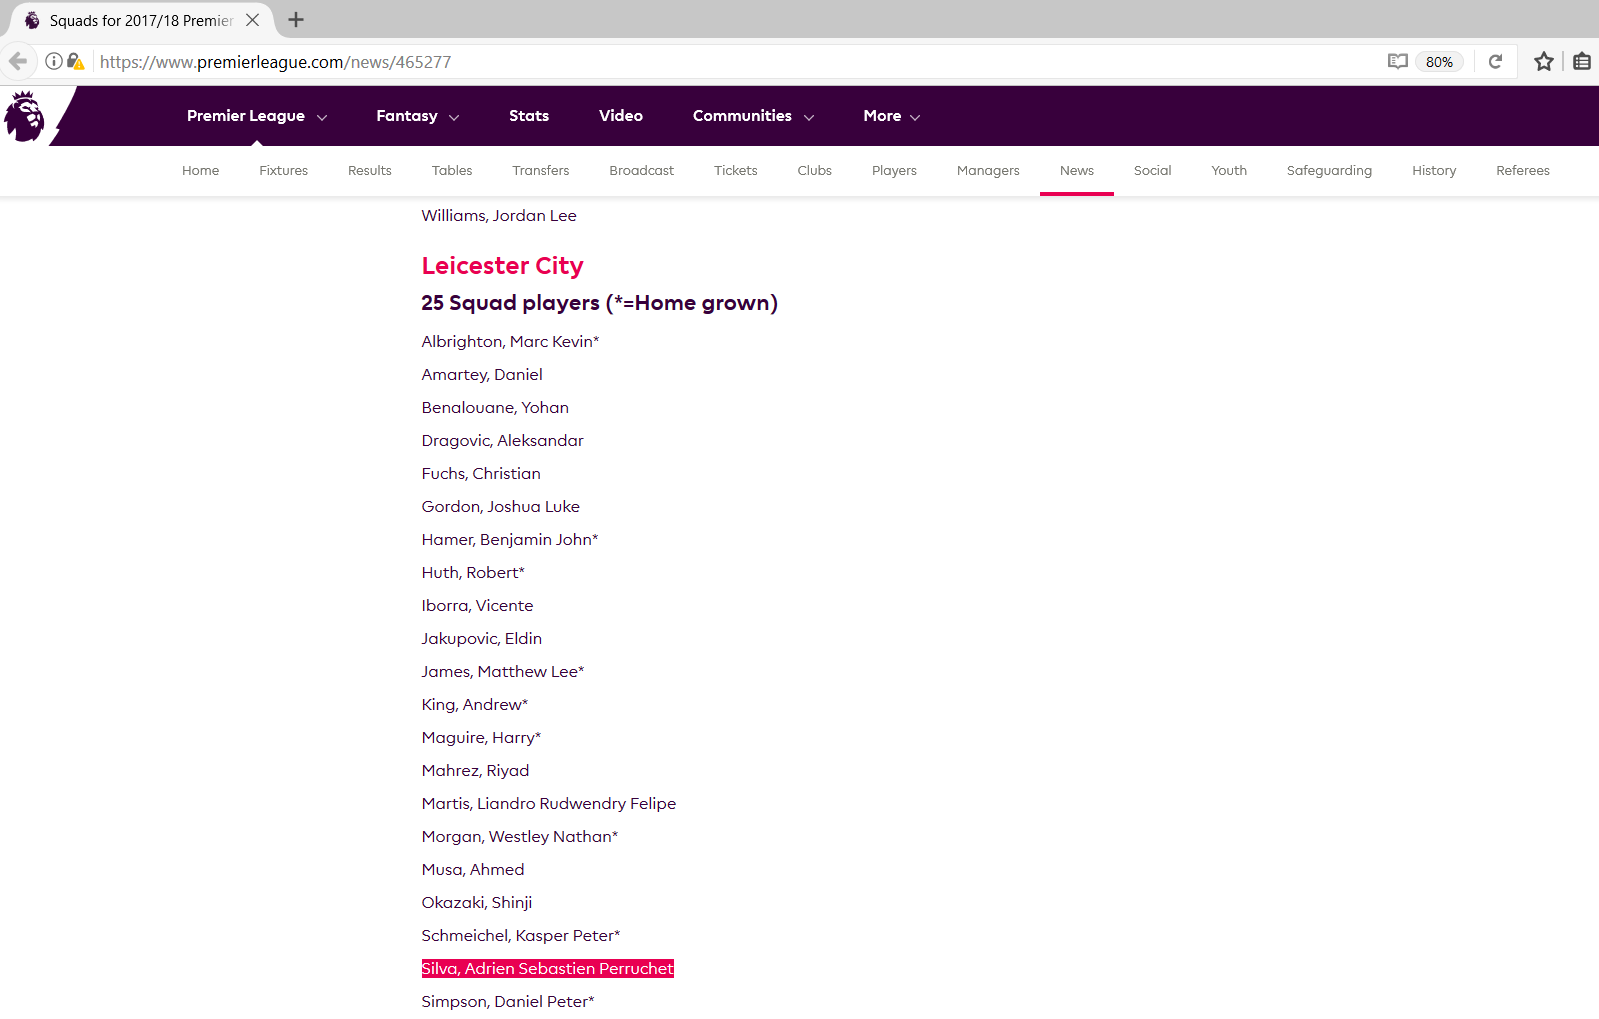Click the Leicester City heading
Viewport: 1599px width, 1019px height.
coord(502,266)
